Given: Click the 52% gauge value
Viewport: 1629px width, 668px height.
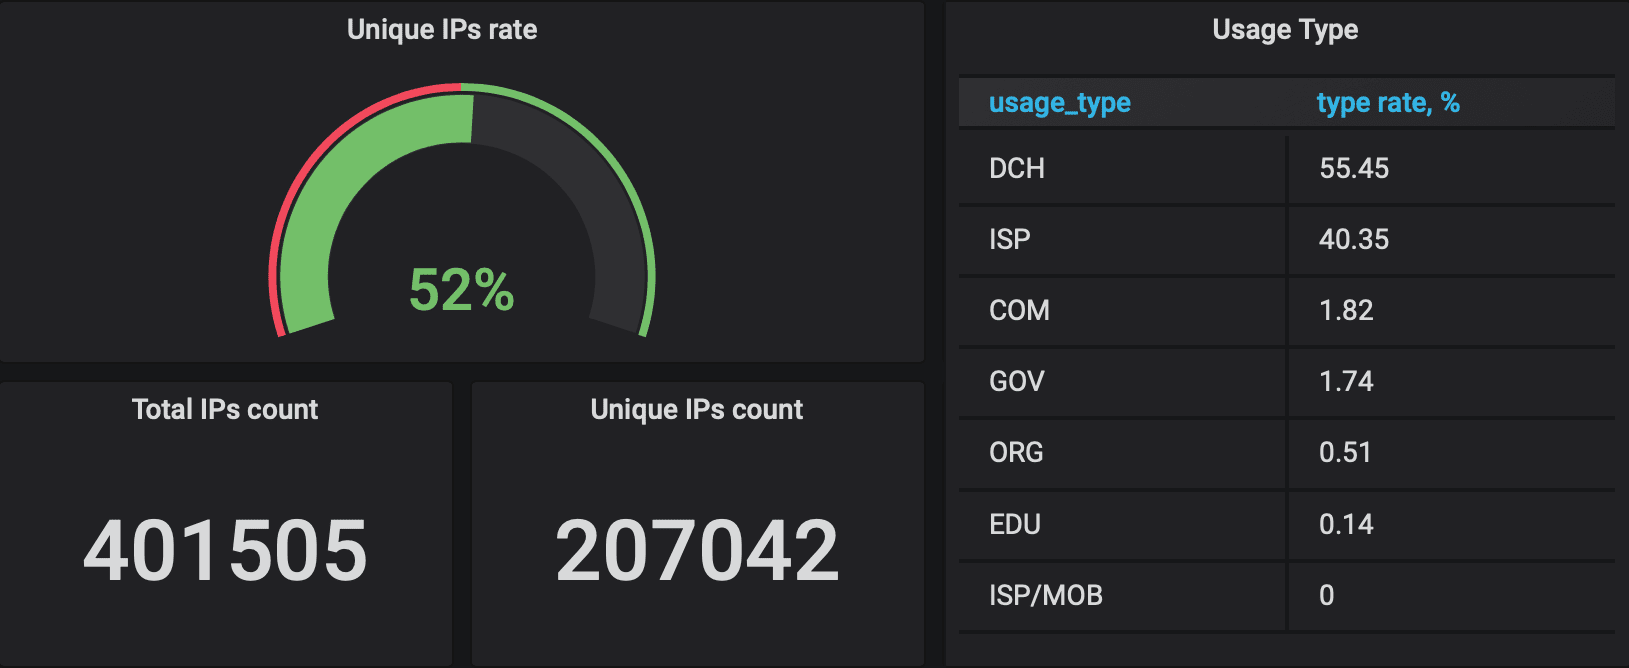Looking at the screenshot, I should [461, 290].
